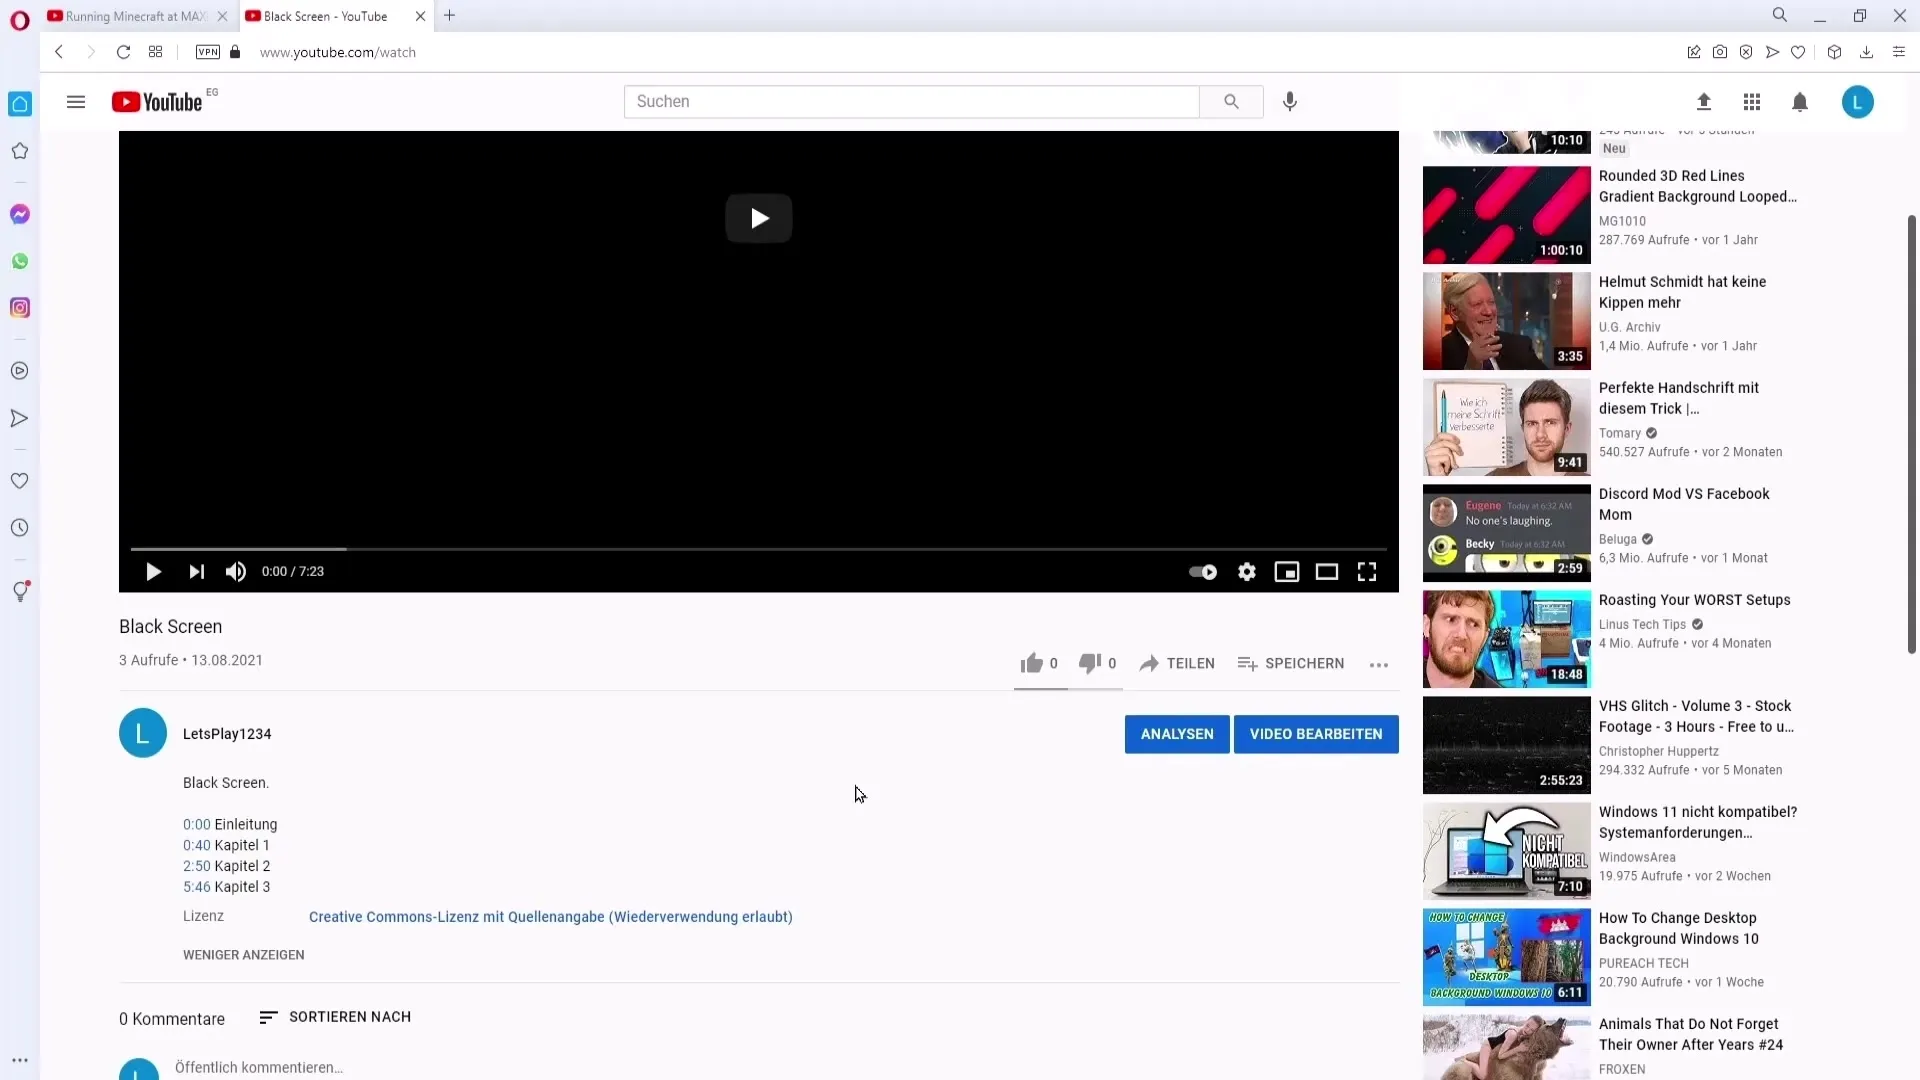Click WENIGER ANZEIGEN collapse description link
The height and width of the screenshot is (1080, 1920).
(x=243, y=953)
